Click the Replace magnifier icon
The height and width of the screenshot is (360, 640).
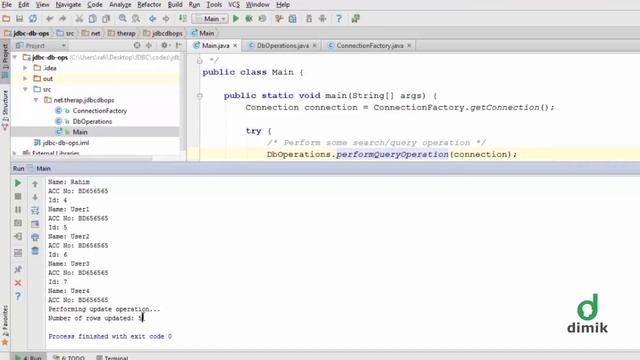click(136, 19)
